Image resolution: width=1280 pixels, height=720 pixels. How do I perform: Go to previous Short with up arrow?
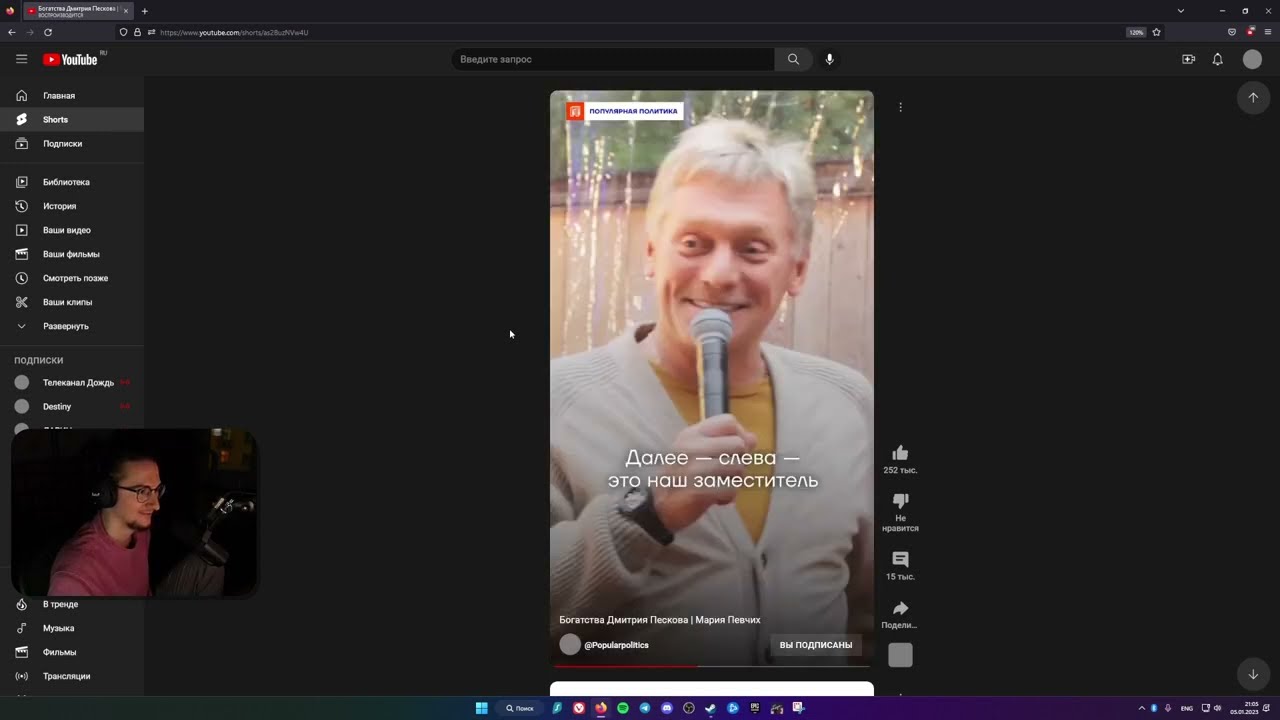[1253, 97]
